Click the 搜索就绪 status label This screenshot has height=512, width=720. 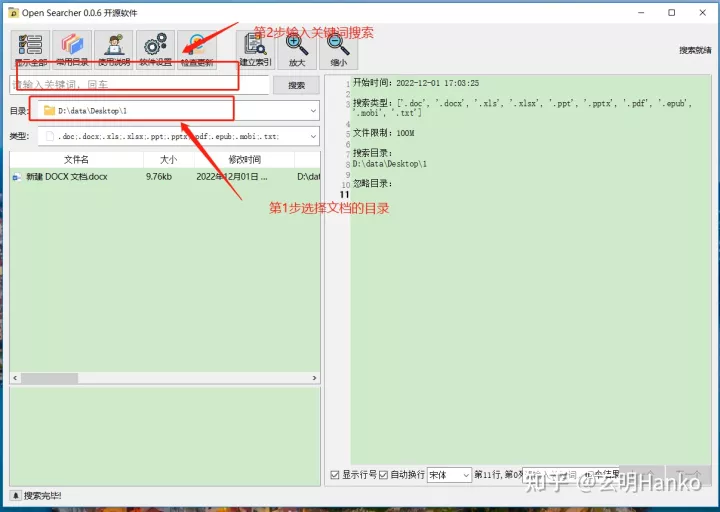pyautogui.click(x=695, y=50)
